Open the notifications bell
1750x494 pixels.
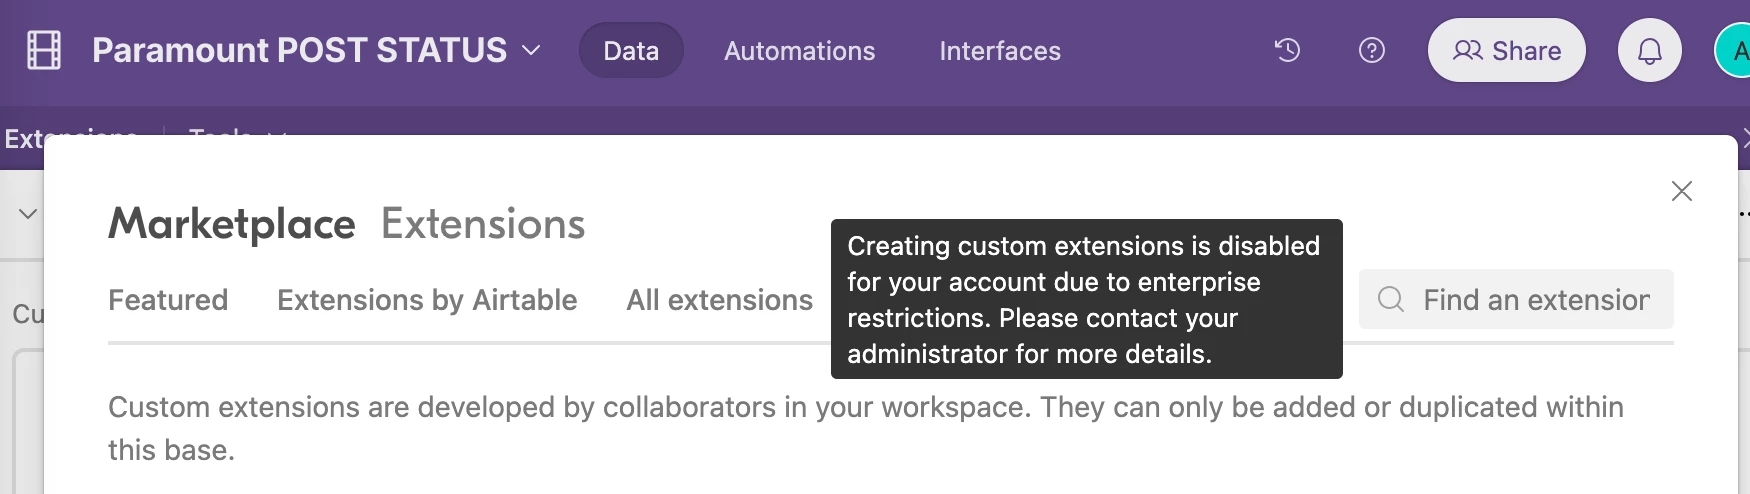coord(1649,50)
